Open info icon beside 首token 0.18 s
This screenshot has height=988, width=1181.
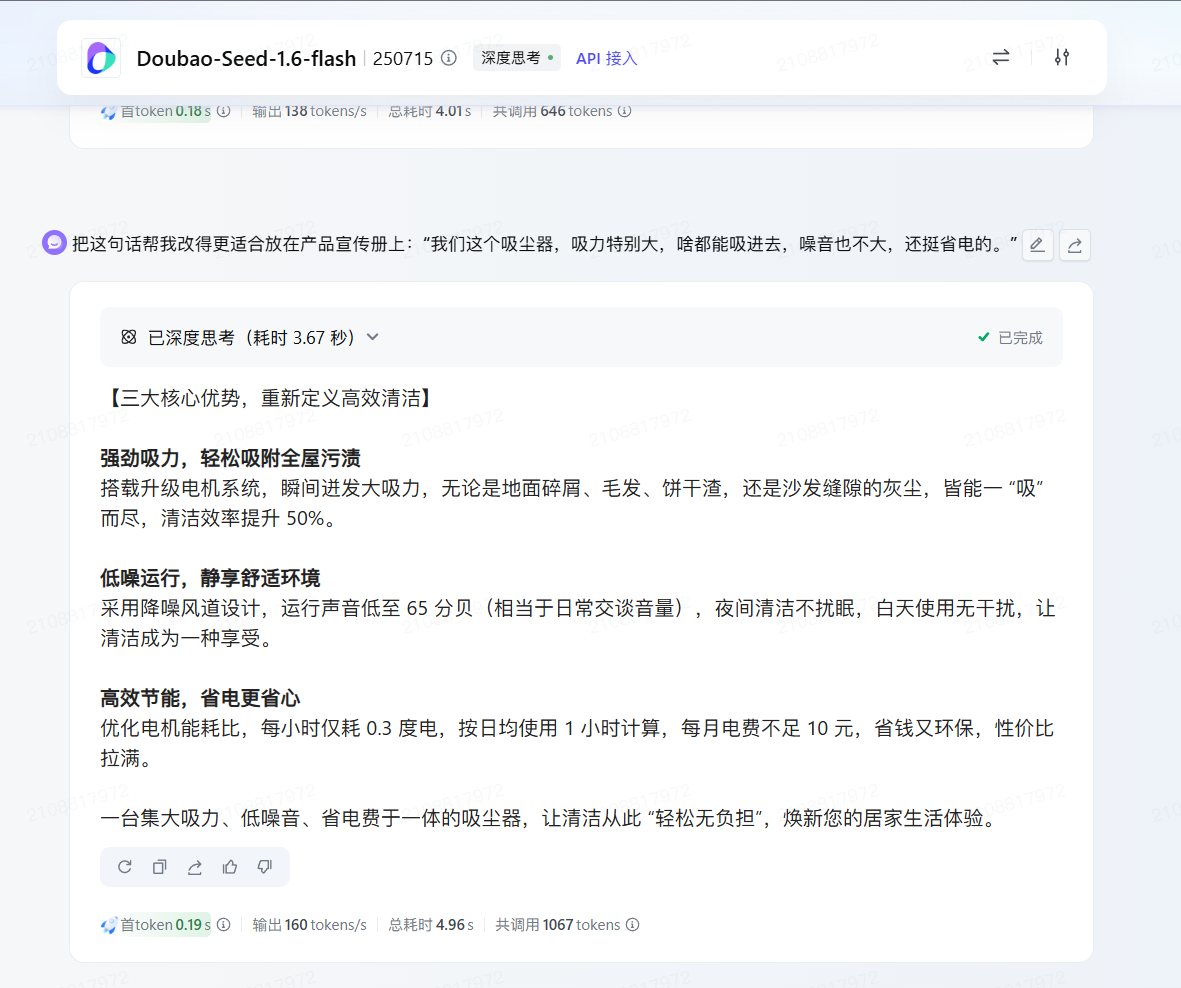(224, 111)
